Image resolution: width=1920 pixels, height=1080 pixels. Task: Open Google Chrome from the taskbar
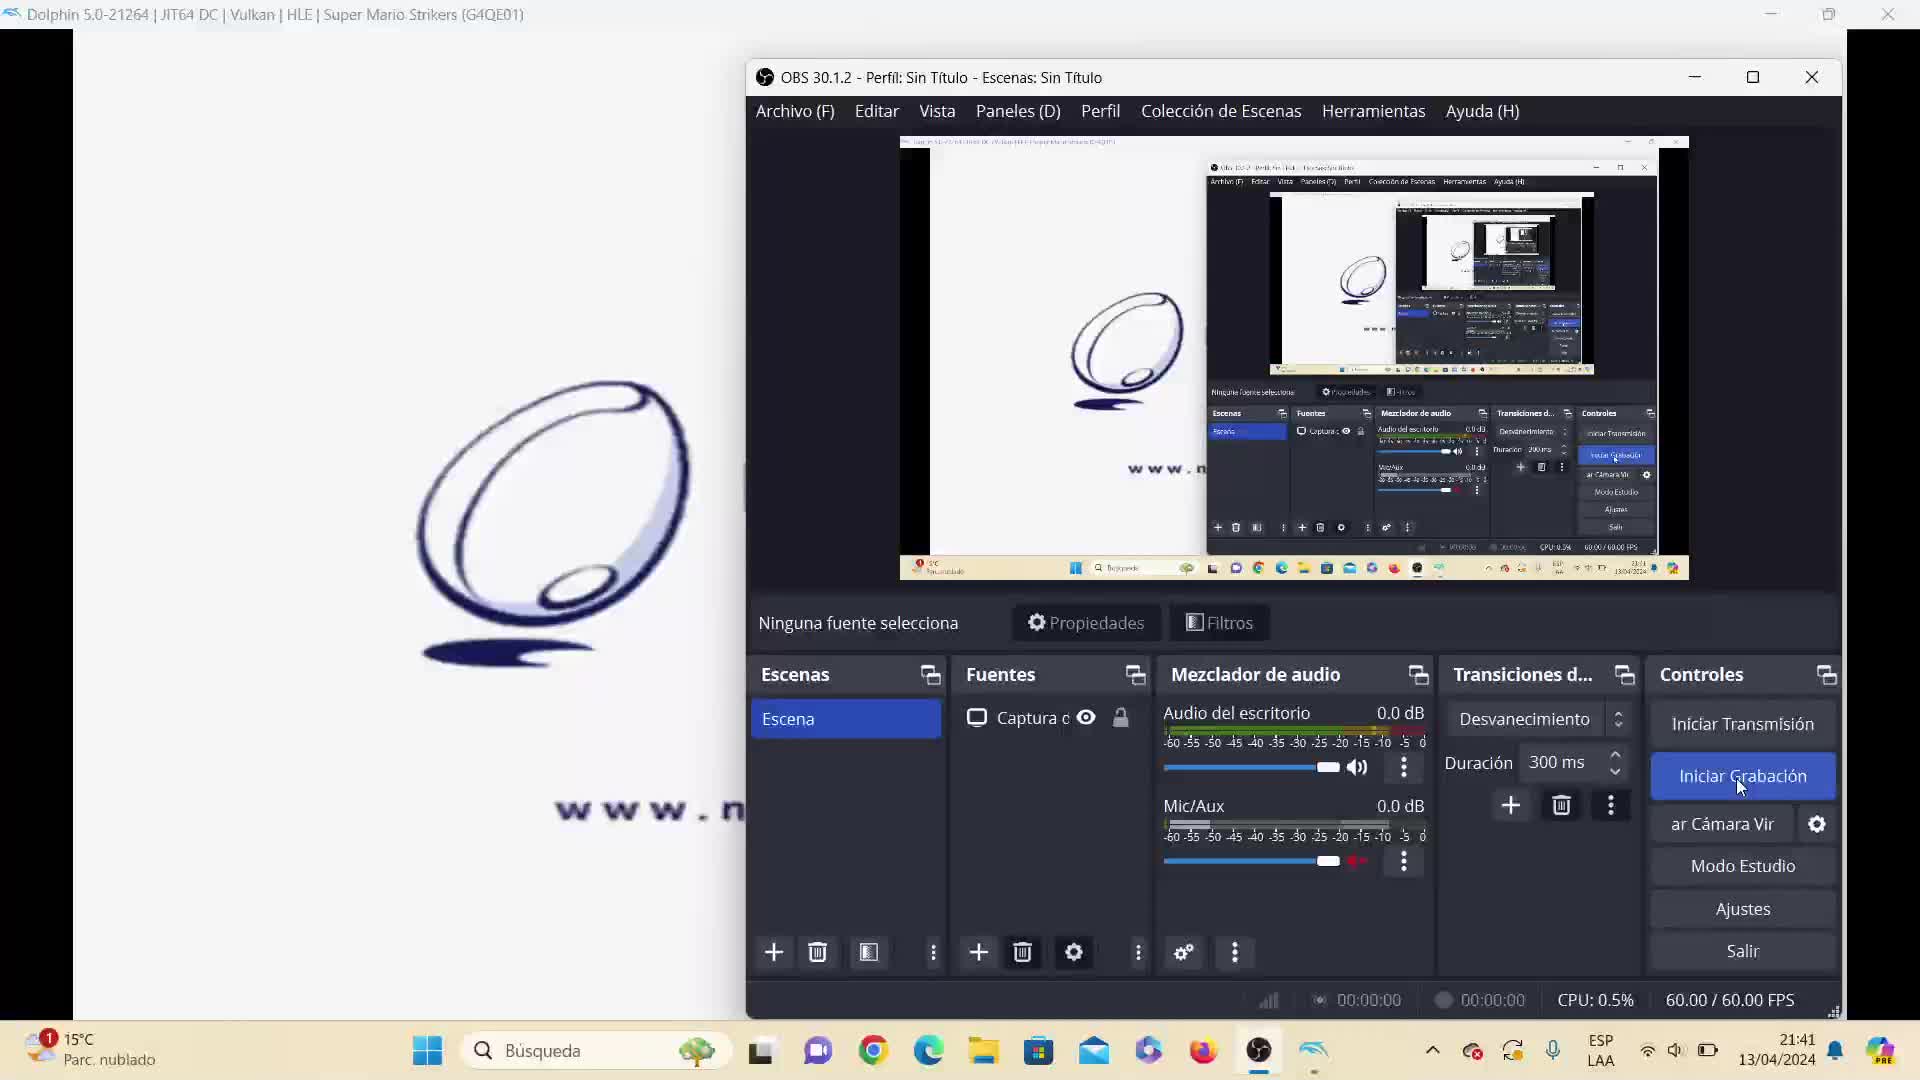pyautogui.click(x=873, y=1050)
